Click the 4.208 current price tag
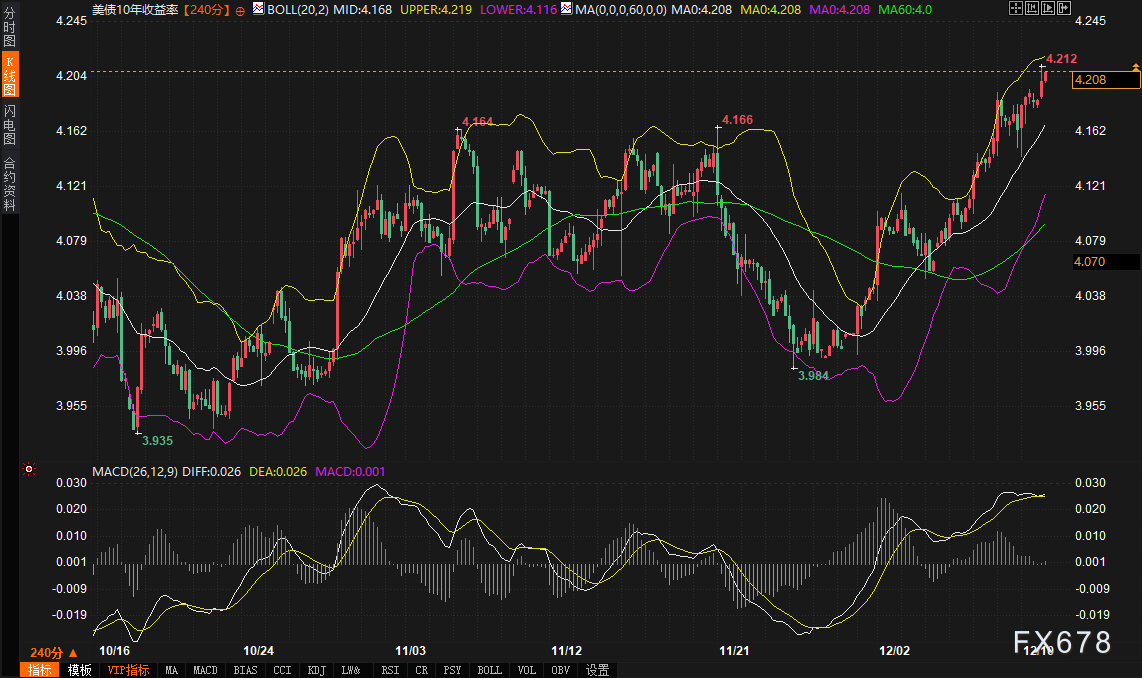The image size is (1142, 678). click(x=1105, y=80)
